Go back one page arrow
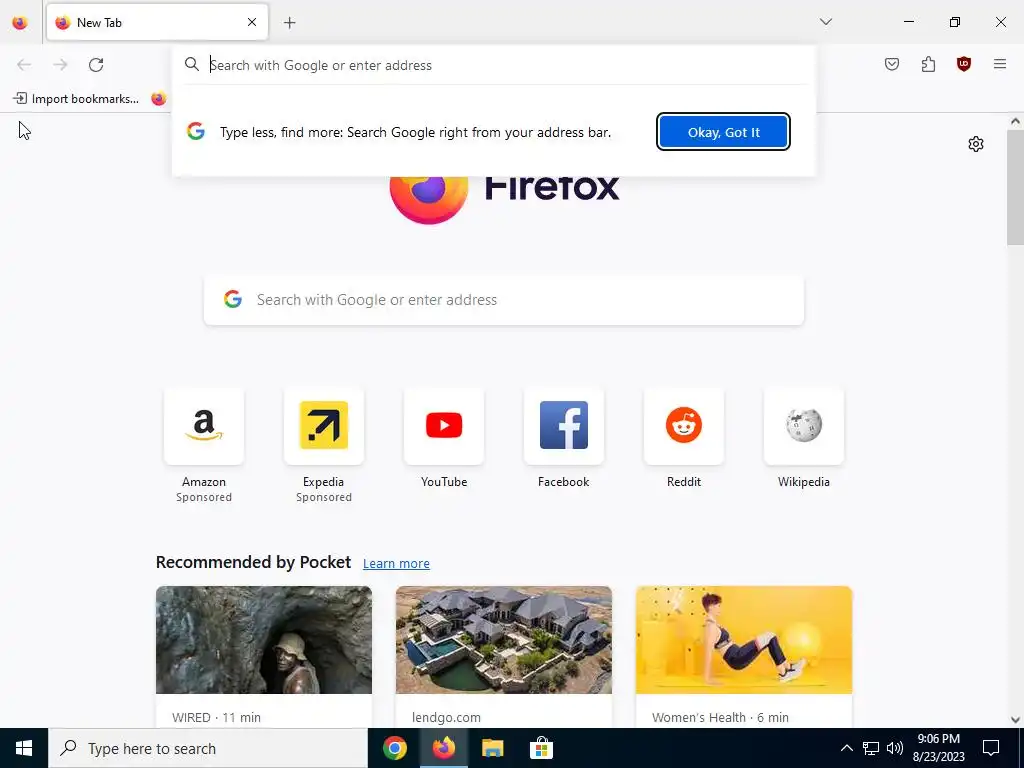The height and width of the screenshot is (768, 1024). click(x=24, y=65)
